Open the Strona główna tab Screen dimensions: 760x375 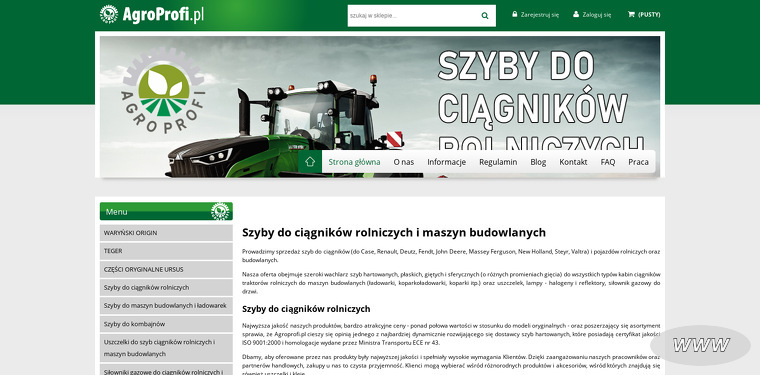(x=354, y=162)
